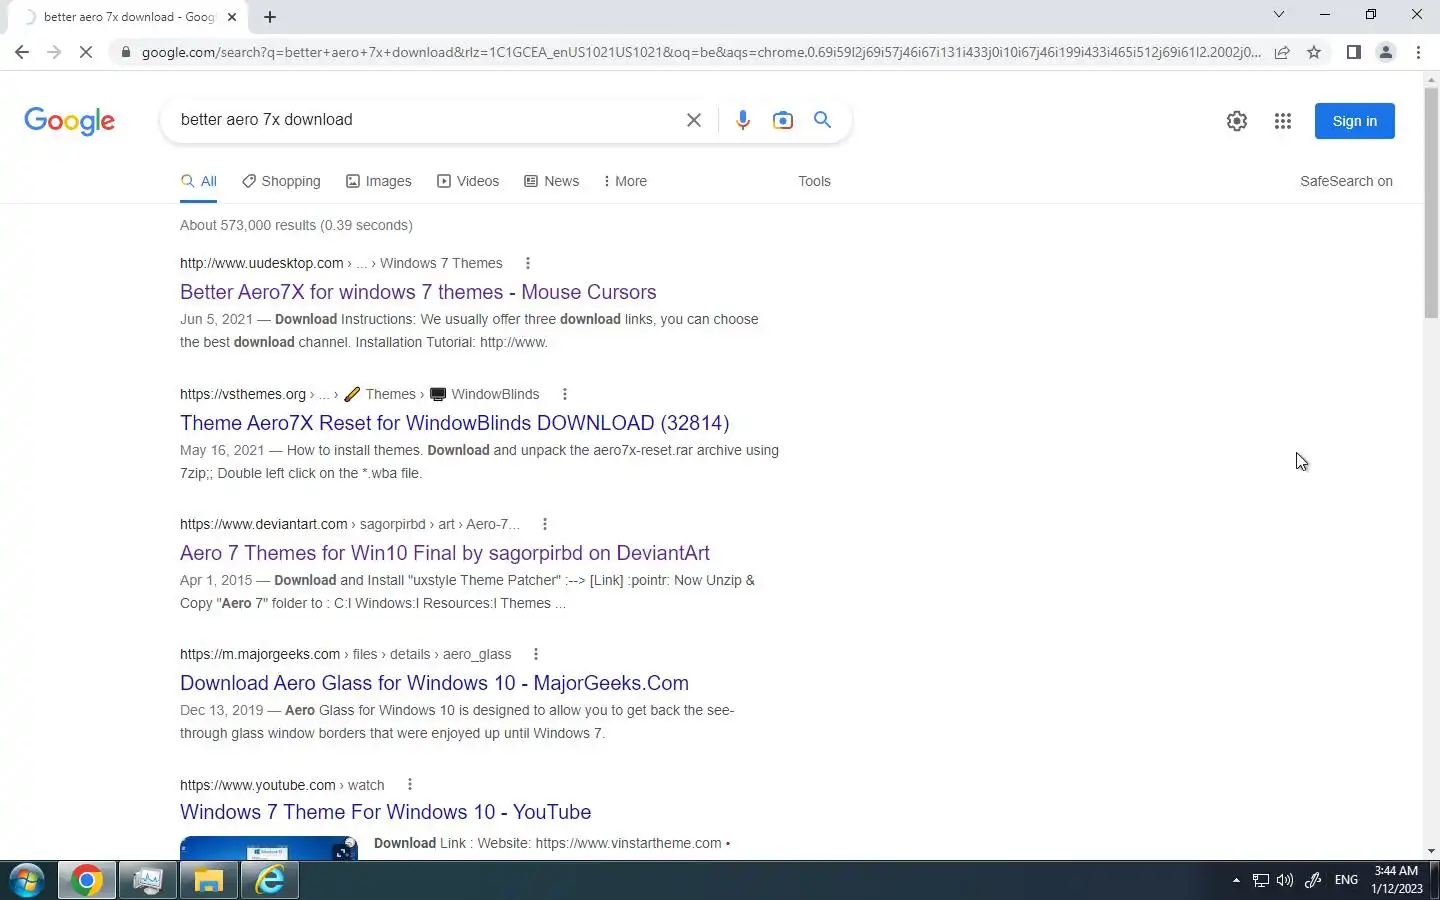Open options for the majorgeeks.com result
This screenshot has width=1440, height=900.
[x=536, y=654]
